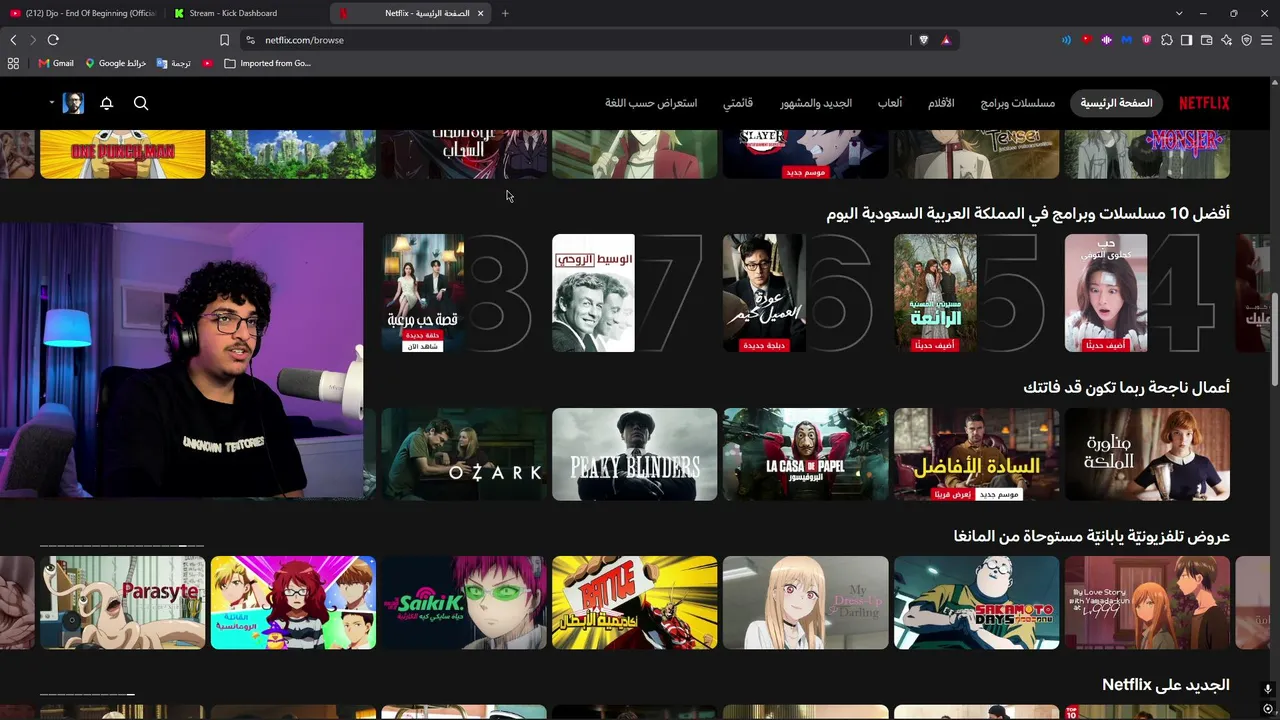This screenshot has height=720, width=1280.
Task: Open a new browser tab
Action: coord(505,13)
